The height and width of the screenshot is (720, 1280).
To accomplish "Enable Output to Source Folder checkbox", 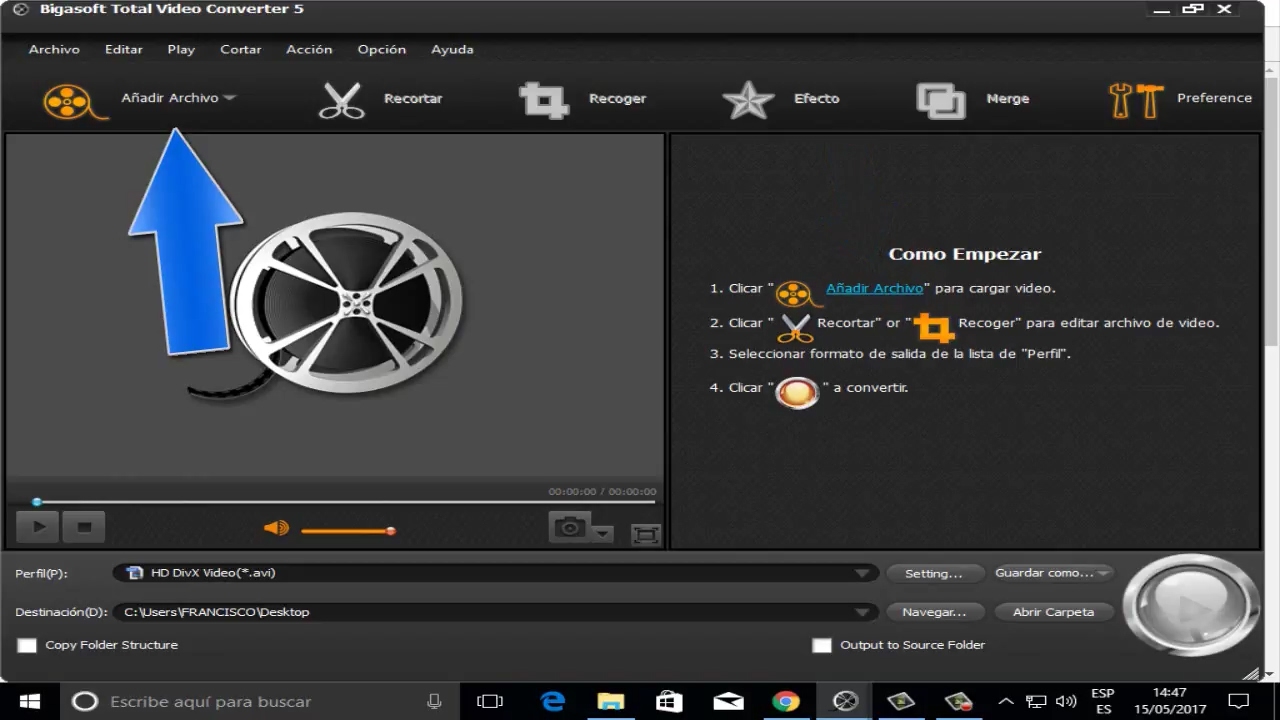I will point(822,646).
